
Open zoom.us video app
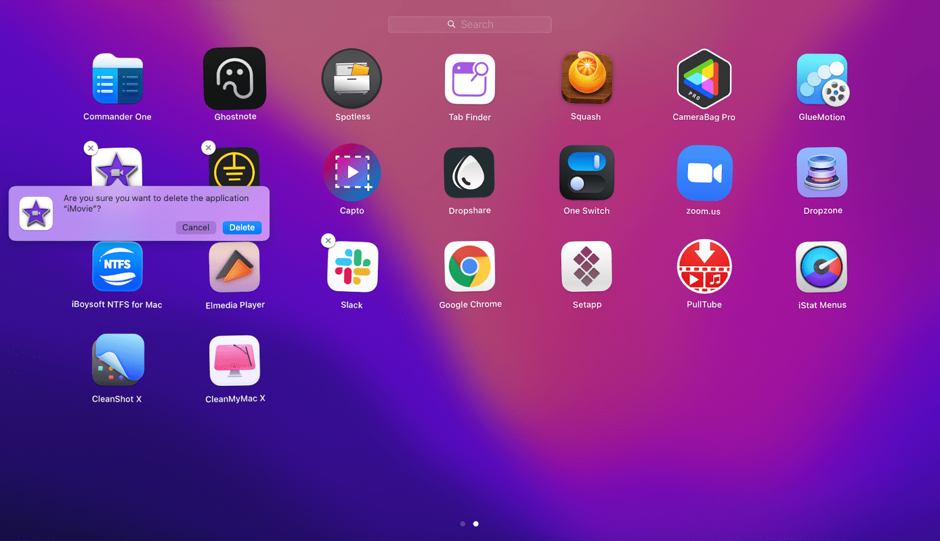704,173
